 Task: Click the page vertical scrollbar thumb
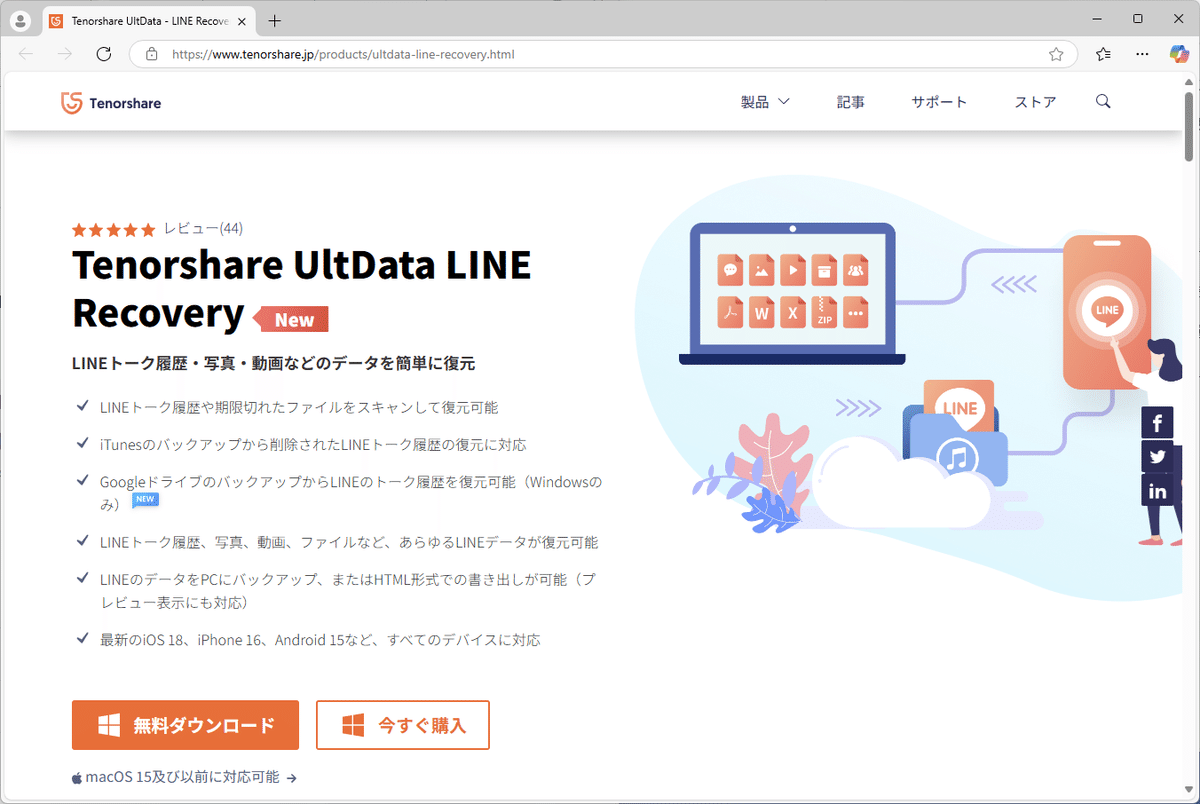tap(1189, 126)
